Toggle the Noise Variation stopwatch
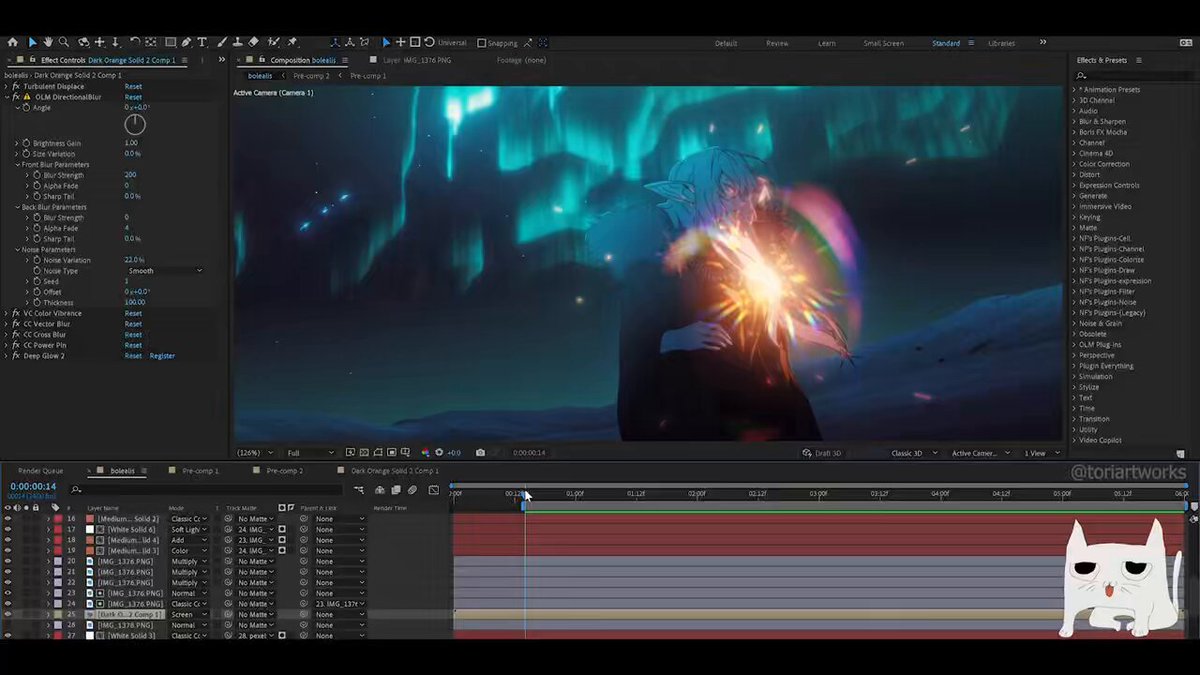This screenshot has width=1200, height=675. pos(37,260)
